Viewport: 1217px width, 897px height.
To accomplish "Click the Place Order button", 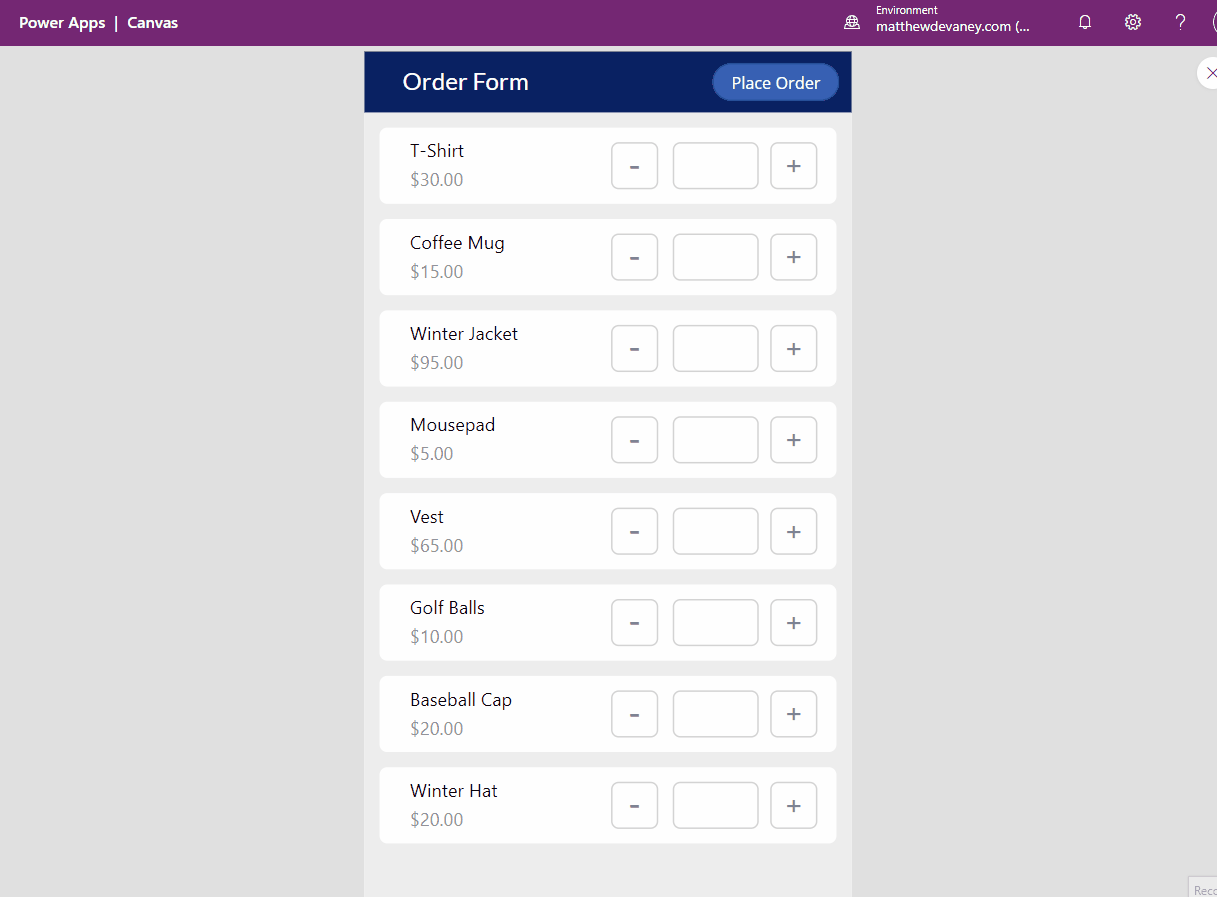I will pos(775,82).
